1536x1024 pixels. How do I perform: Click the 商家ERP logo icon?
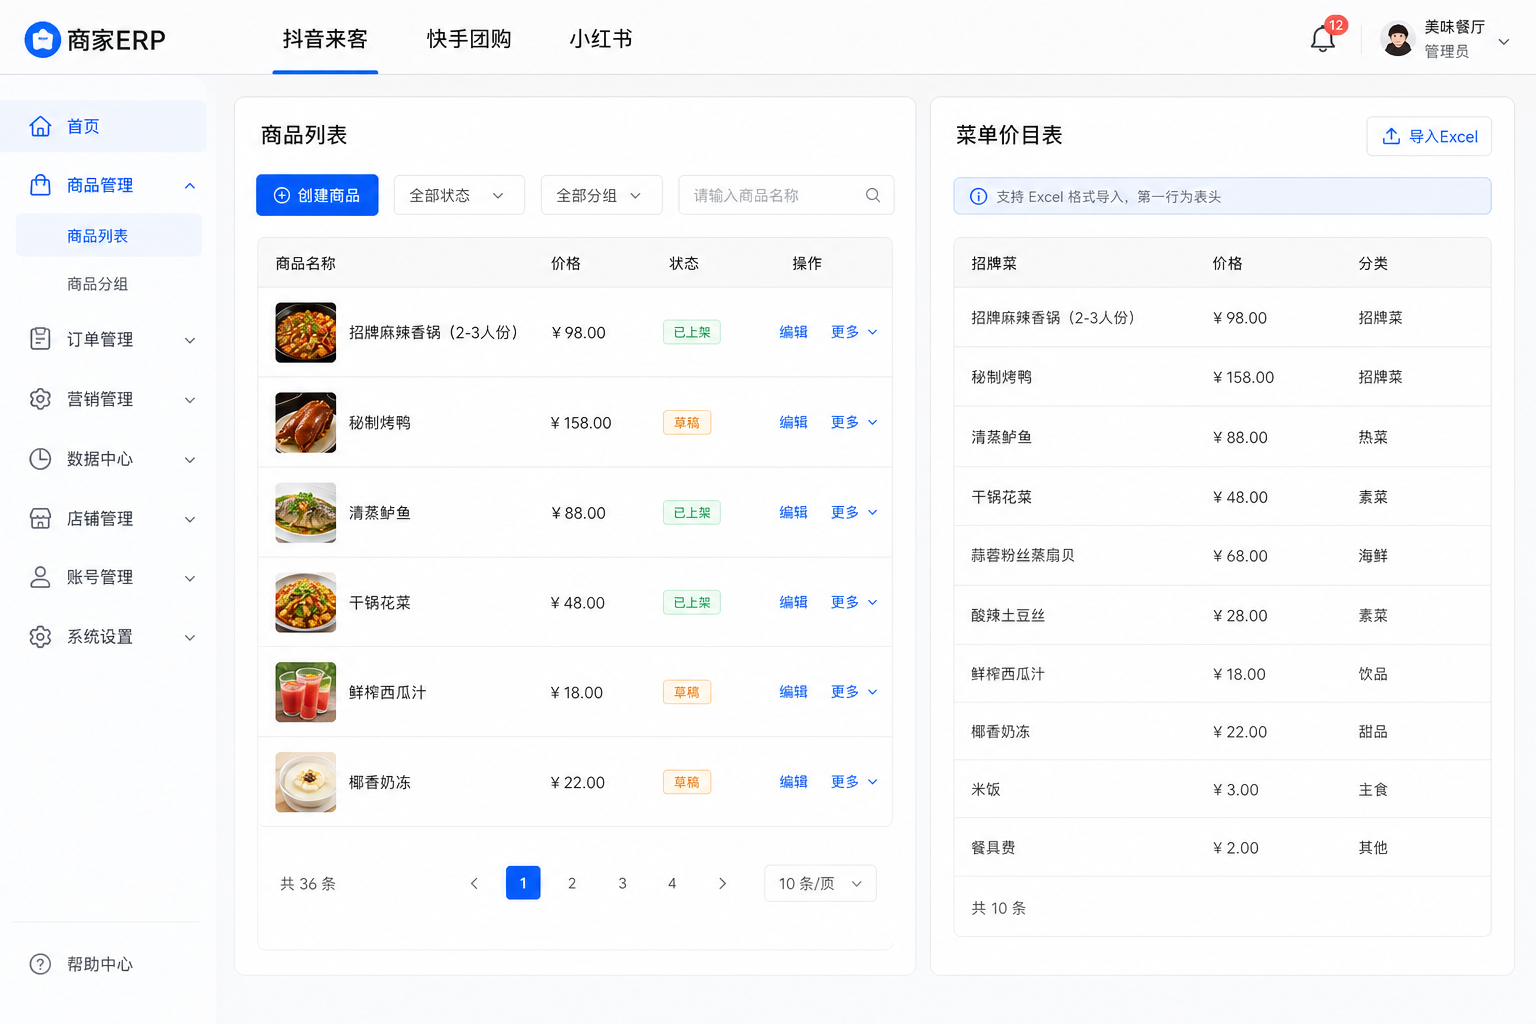(42, 39)
